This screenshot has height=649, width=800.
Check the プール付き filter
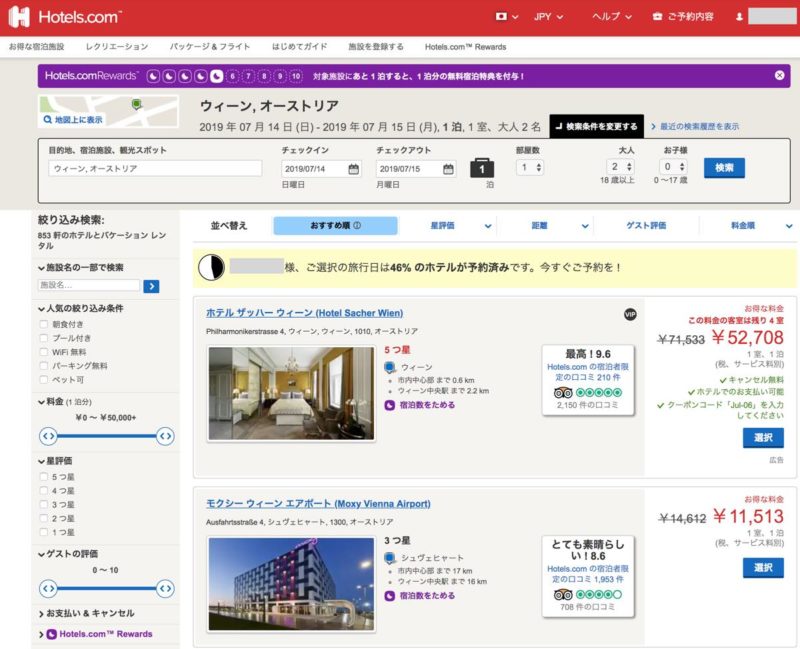44,338
